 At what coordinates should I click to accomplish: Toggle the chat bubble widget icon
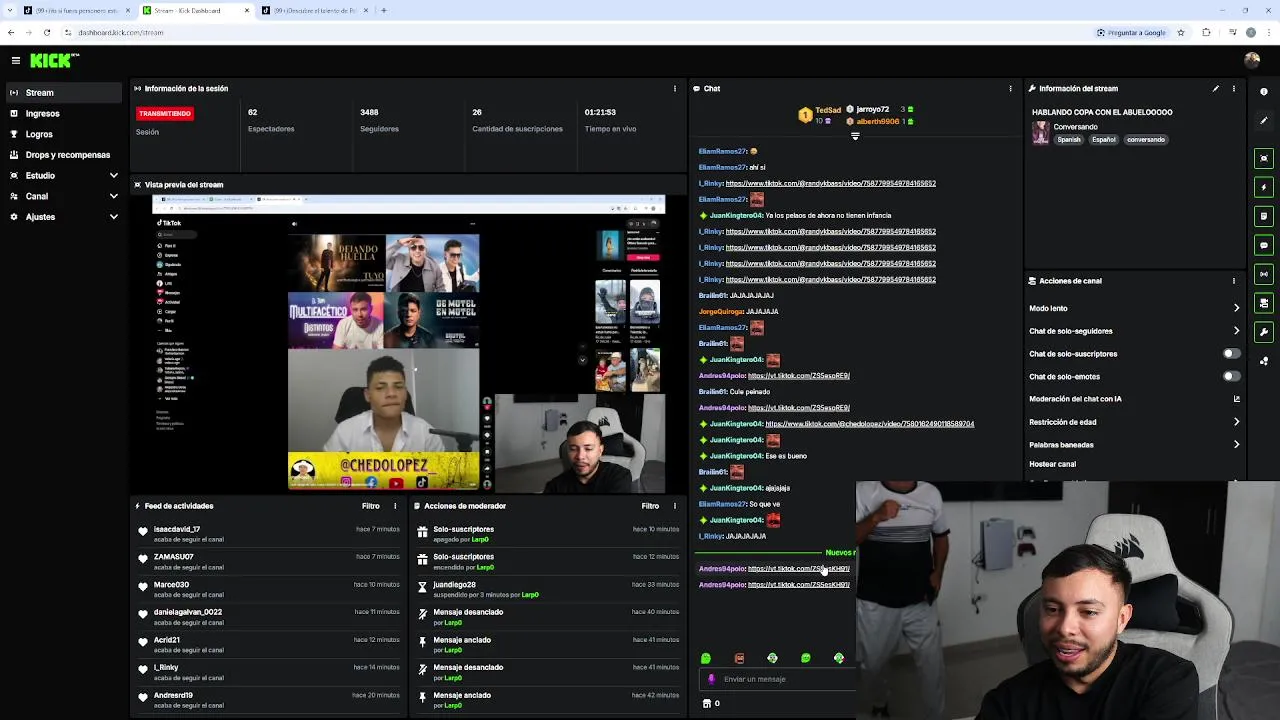click(1264, 245)
